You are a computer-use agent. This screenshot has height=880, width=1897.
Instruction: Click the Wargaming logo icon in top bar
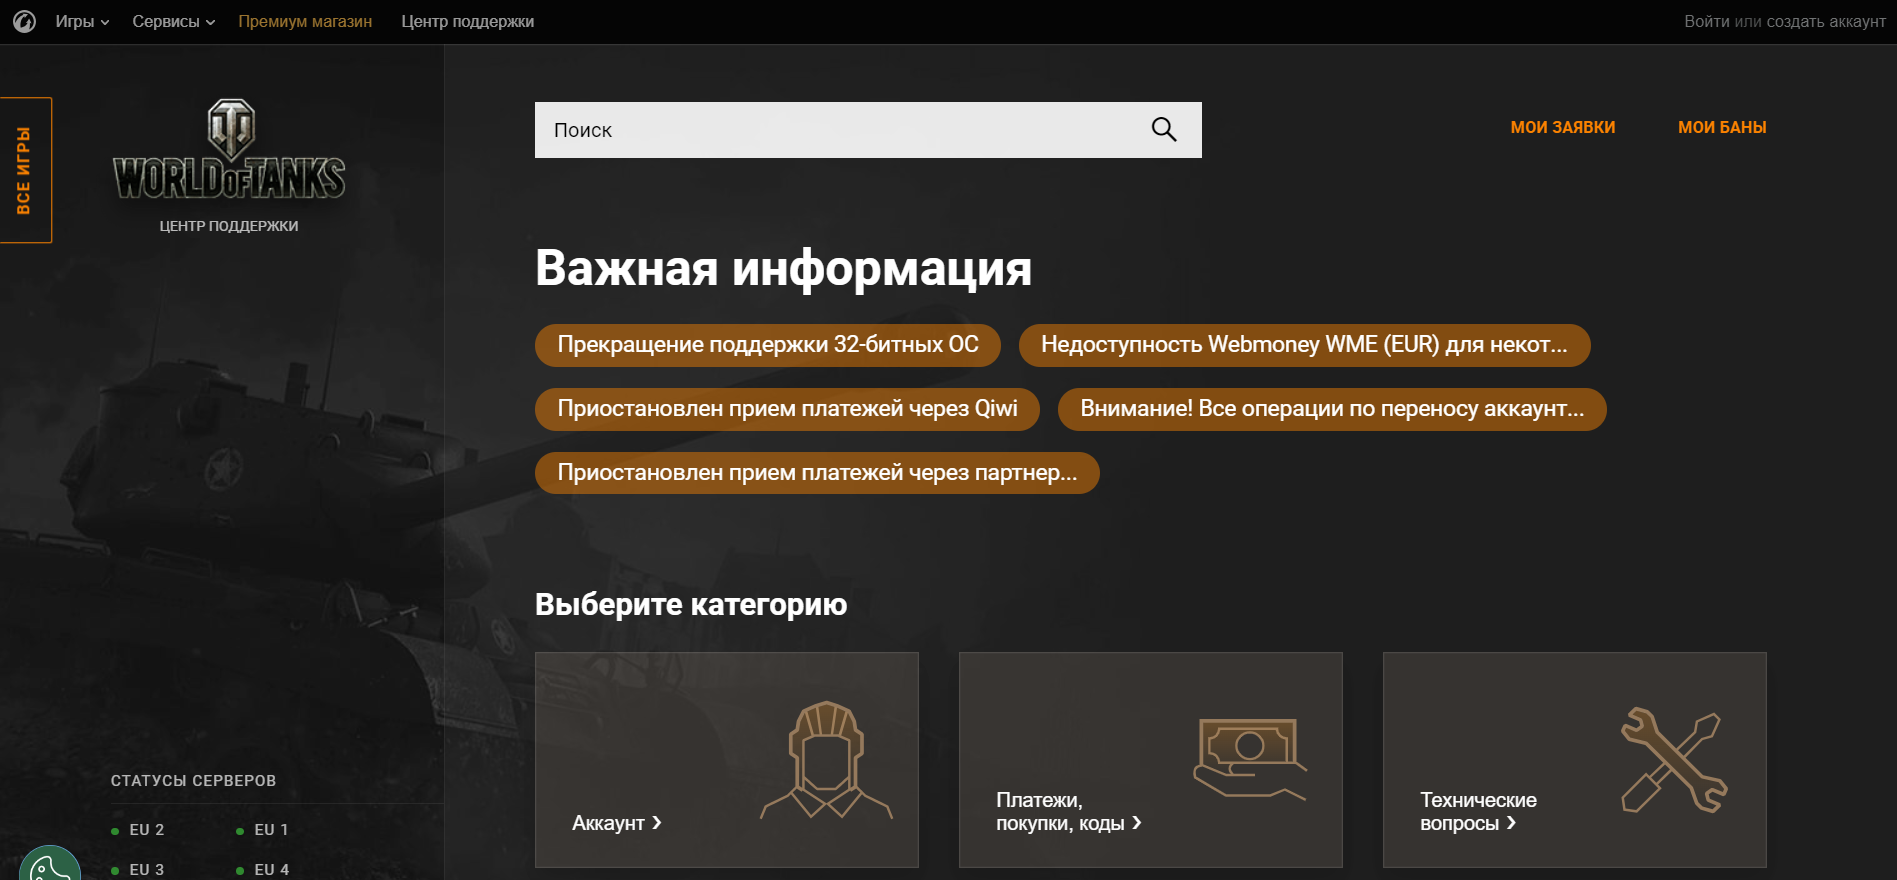coord(24,21)
